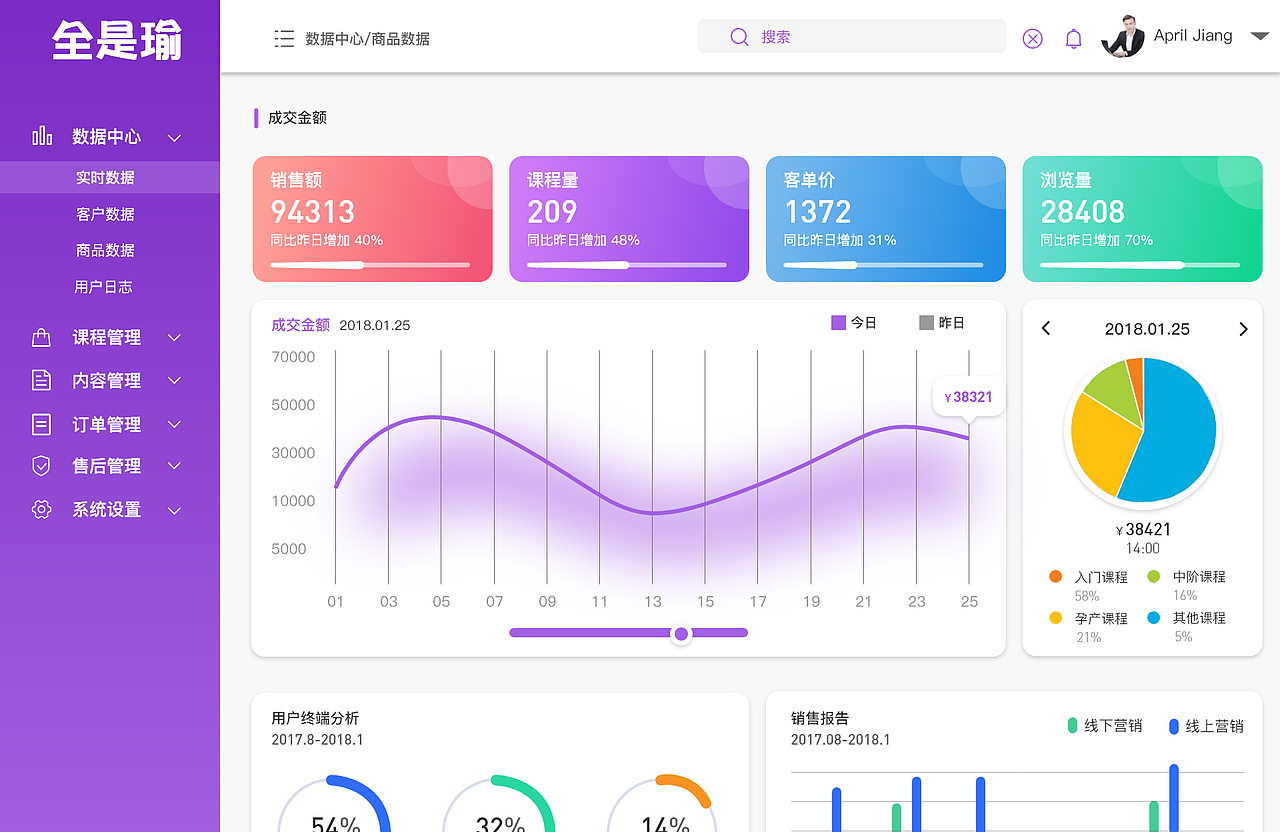Go to previous date with left arrow

1046,329
